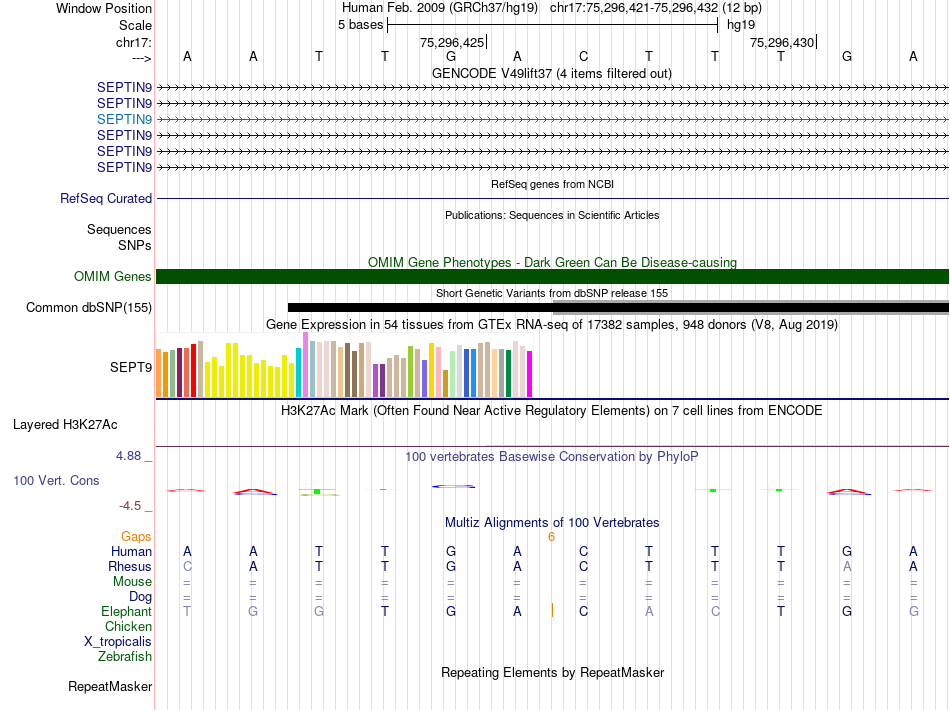This screenshot has height=710, width=950.
Task: Click the SEPT9 GTEx expression bar chart
Action: pyautogui.click(x=344, y=365)
